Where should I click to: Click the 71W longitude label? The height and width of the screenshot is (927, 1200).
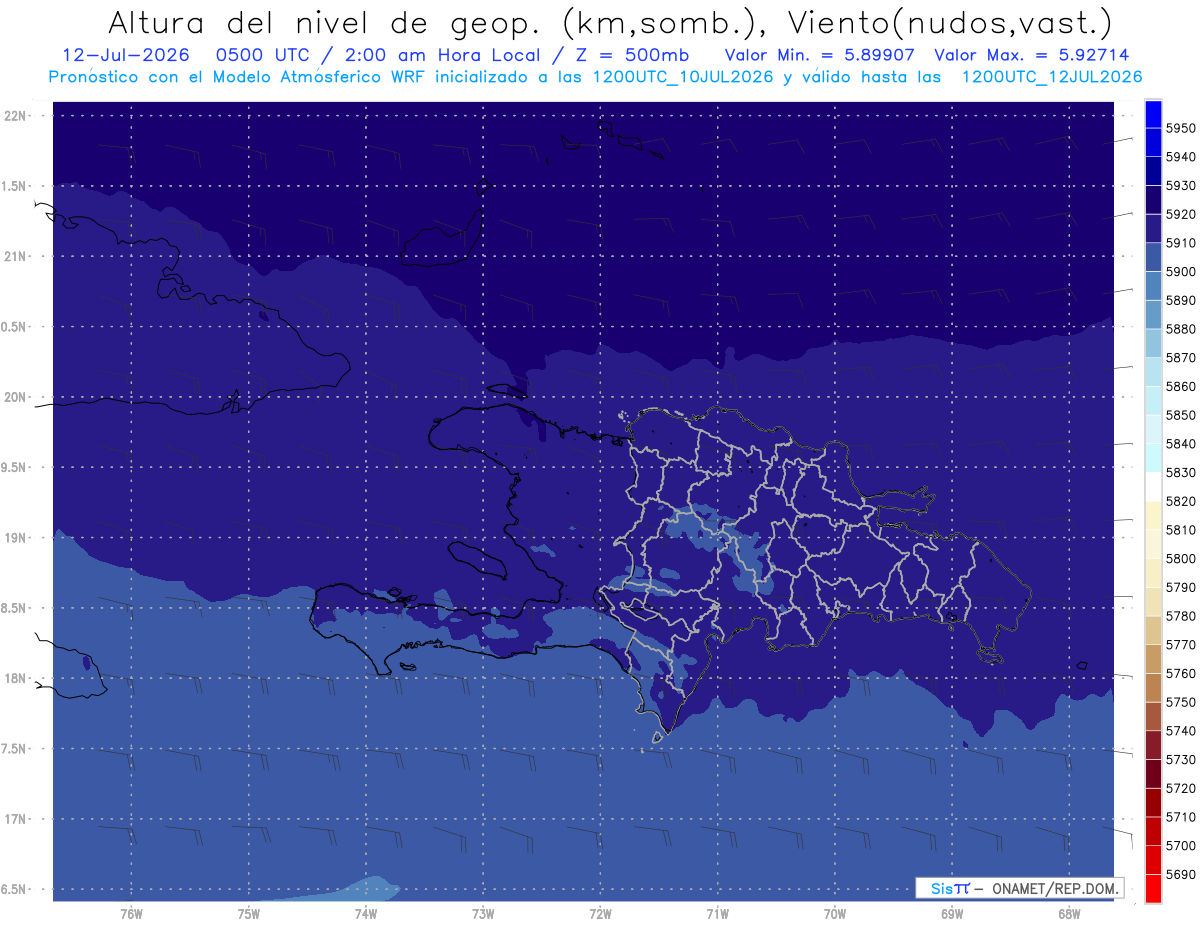[717, 913]
